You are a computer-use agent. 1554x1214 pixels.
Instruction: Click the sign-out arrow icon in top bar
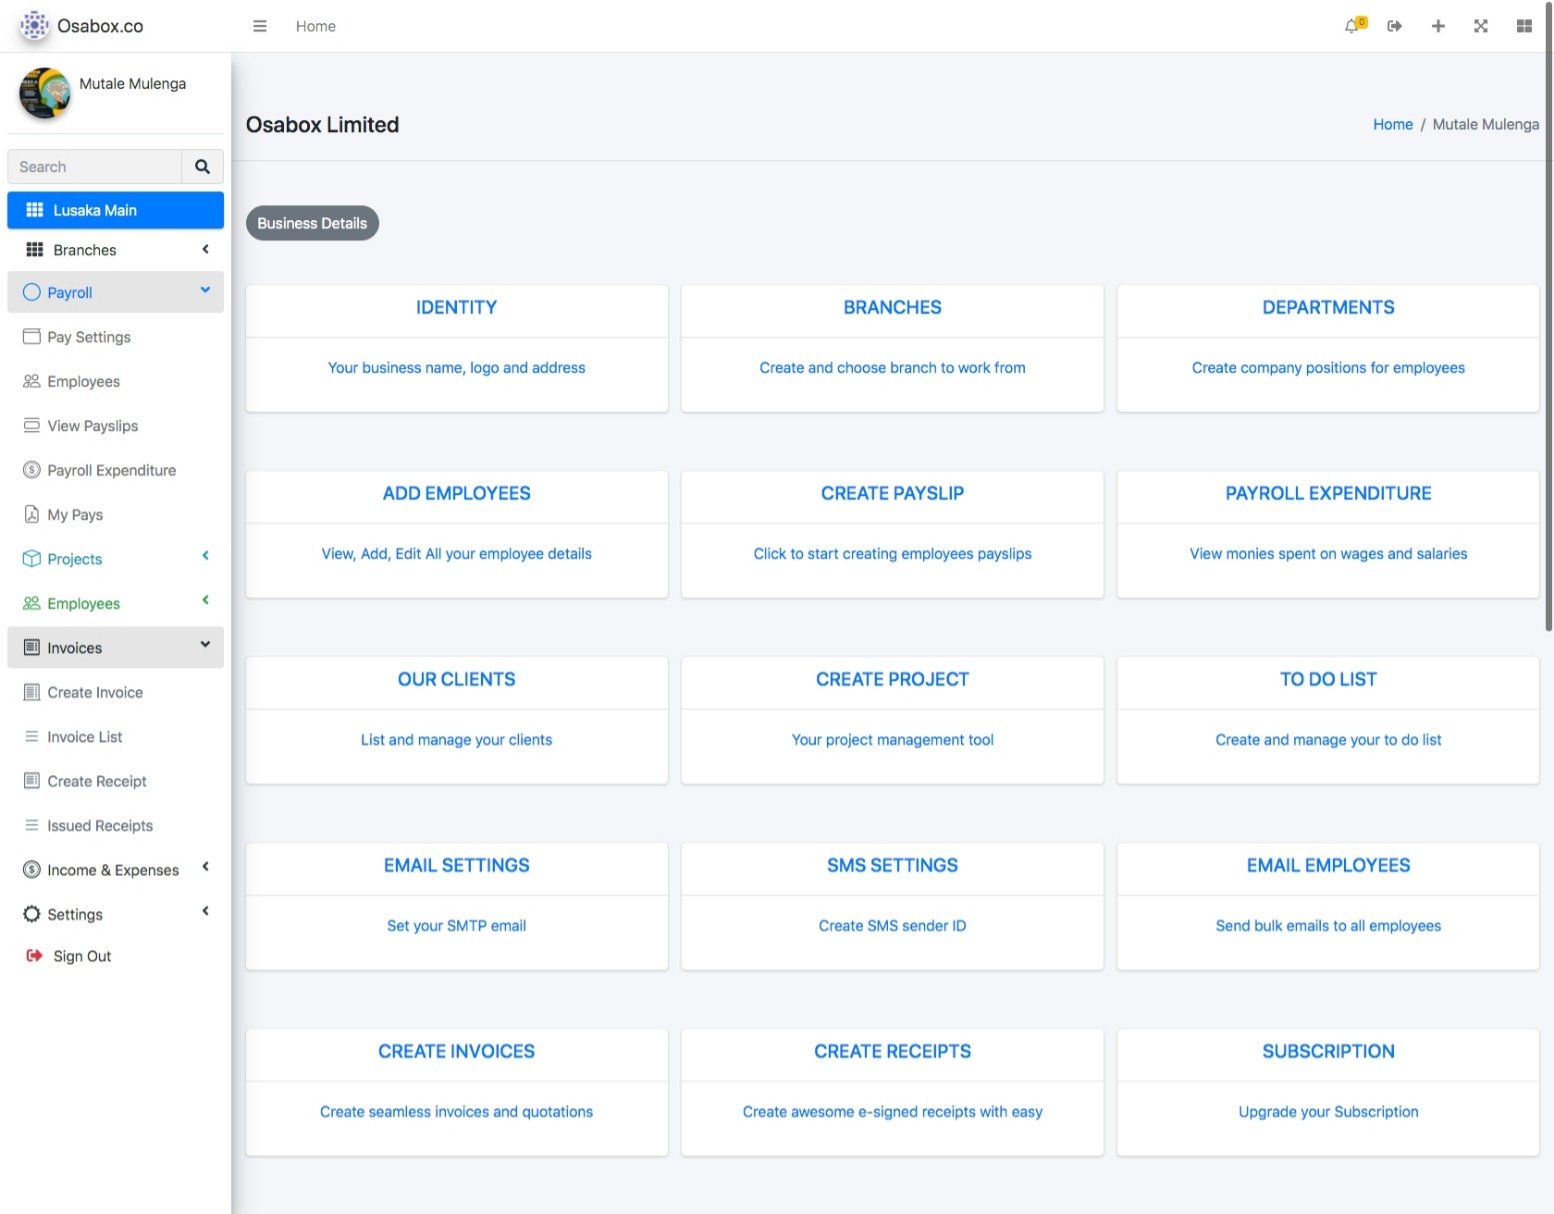click(1395, 26)
